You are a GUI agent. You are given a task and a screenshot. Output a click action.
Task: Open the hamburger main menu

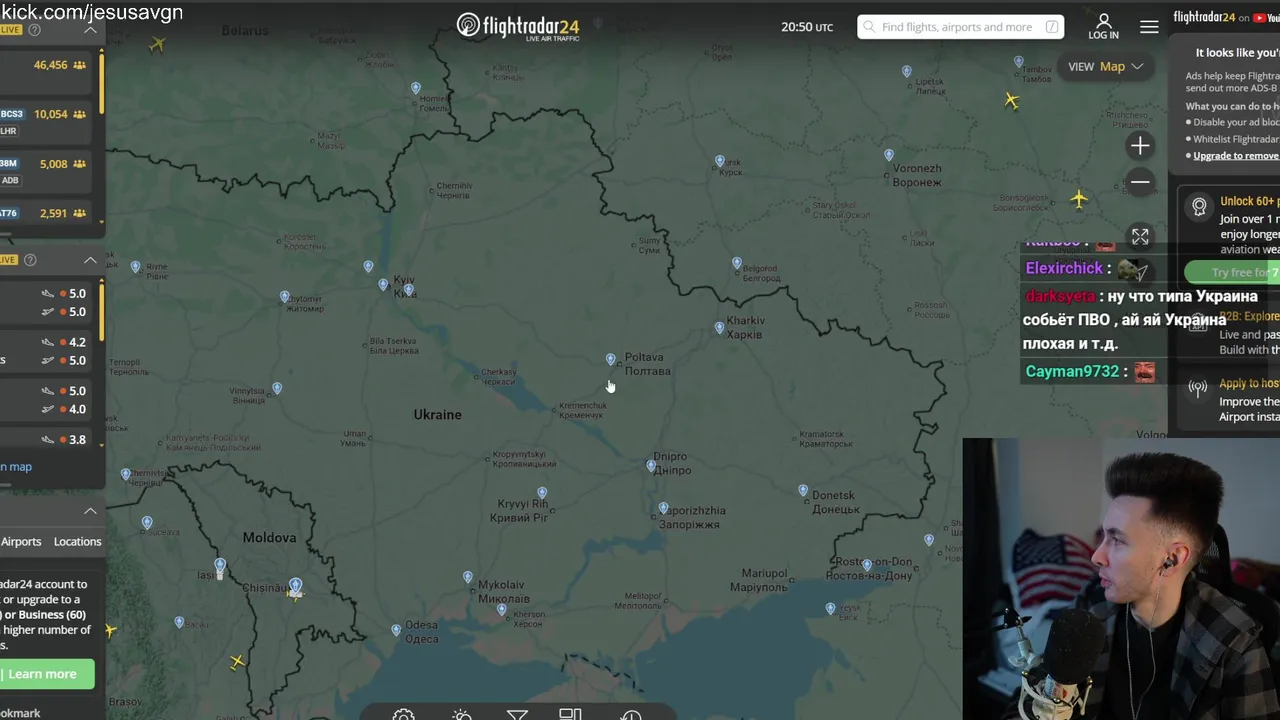click(1149, 27)
